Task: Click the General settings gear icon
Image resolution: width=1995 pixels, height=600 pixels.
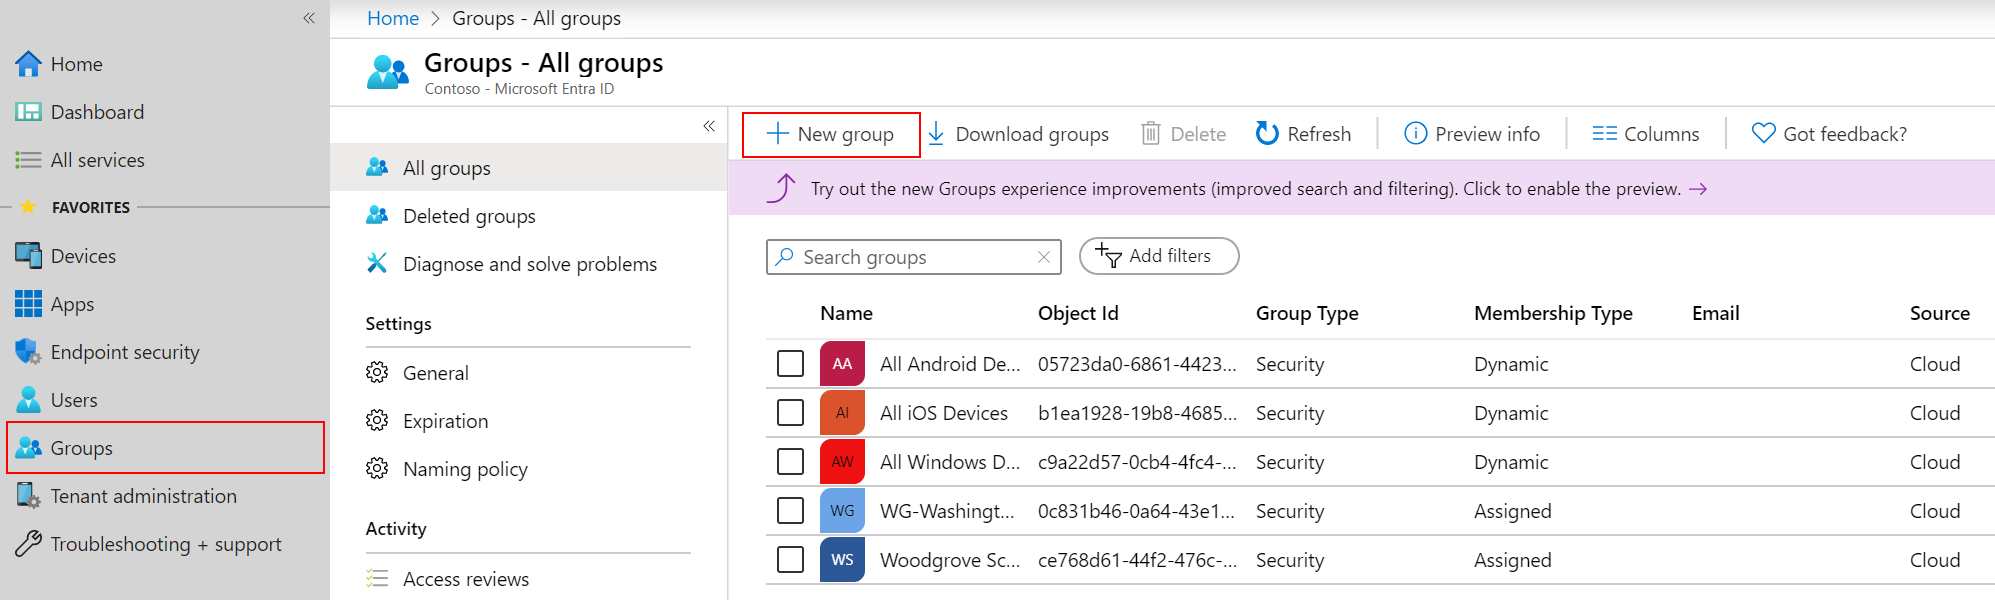Action: point(377,373)
